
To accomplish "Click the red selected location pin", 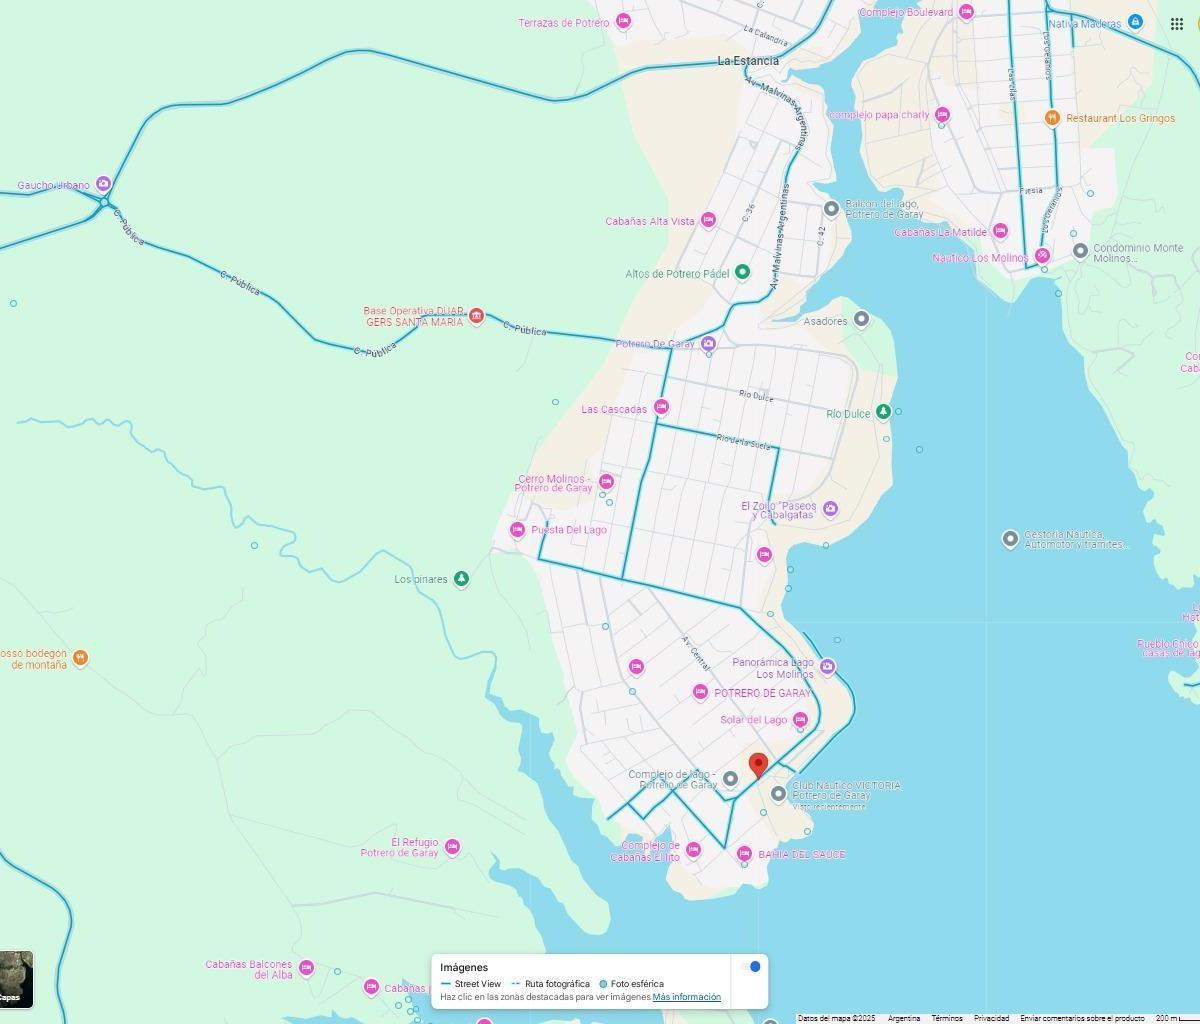I will click(x=758, y=765).
